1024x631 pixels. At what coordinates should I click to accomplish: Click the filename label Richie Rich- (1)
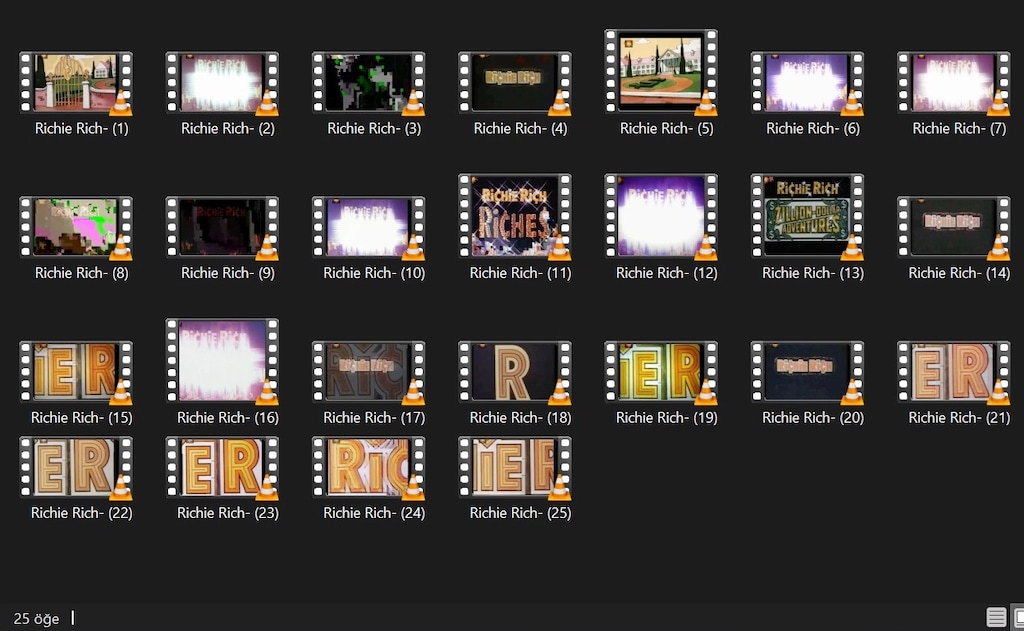click(82, 129)
